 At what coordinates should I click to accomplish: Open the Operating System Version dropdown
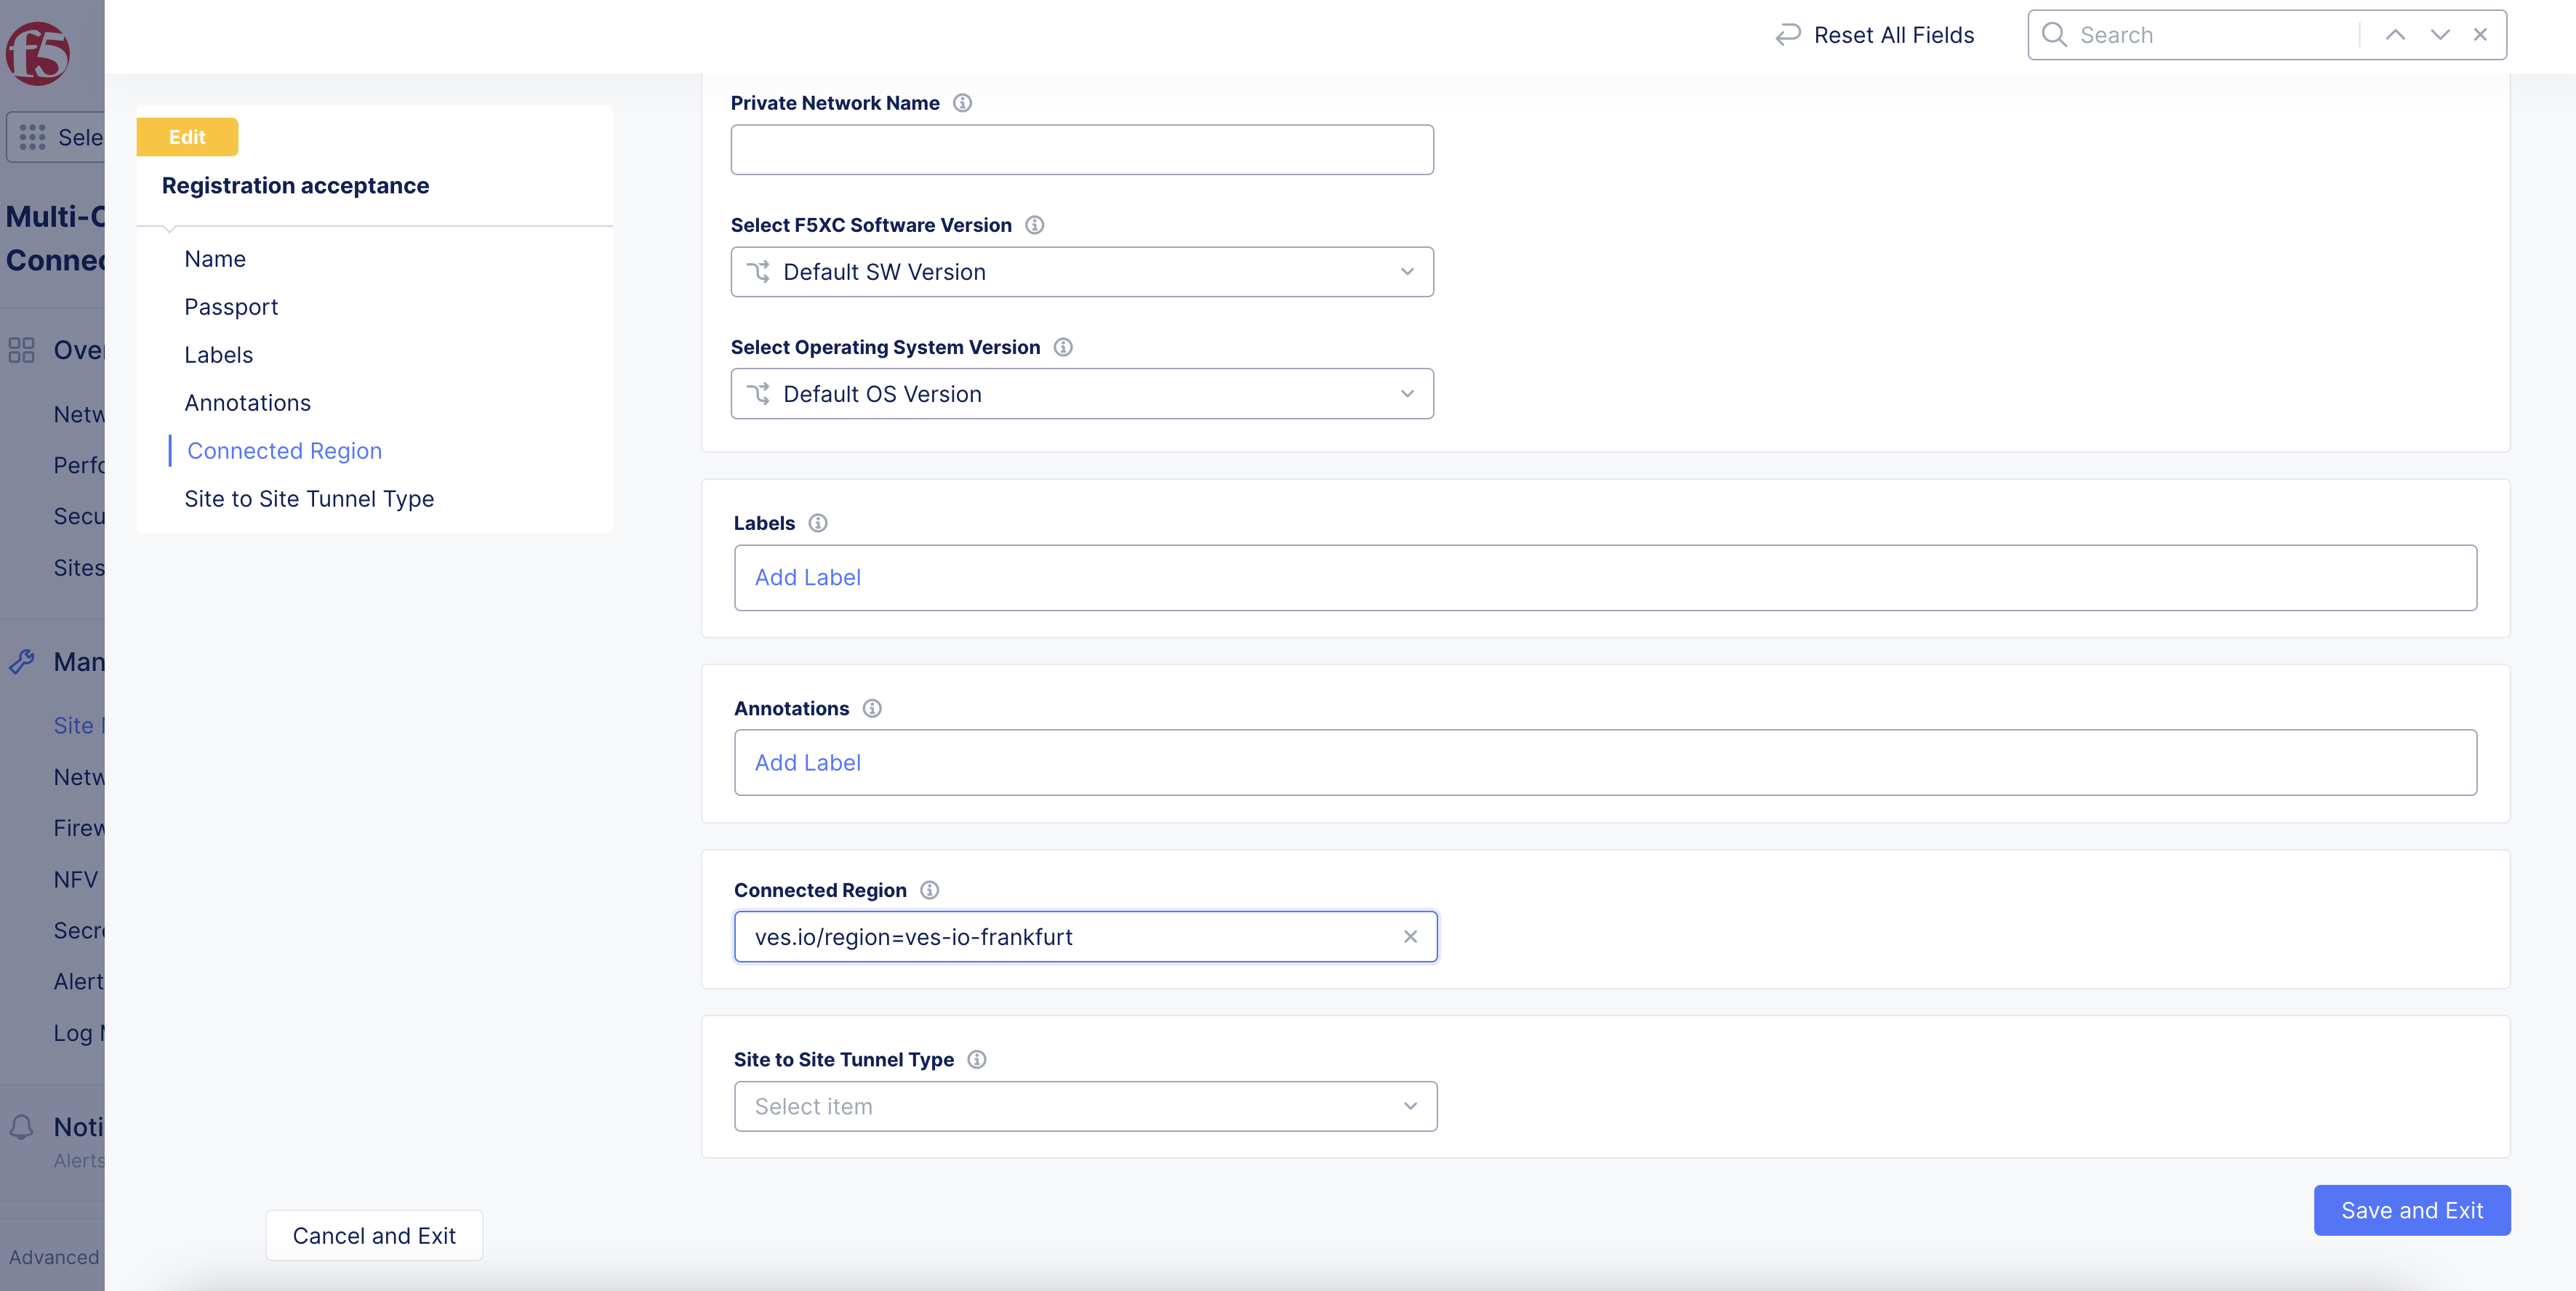point(1082,394)
